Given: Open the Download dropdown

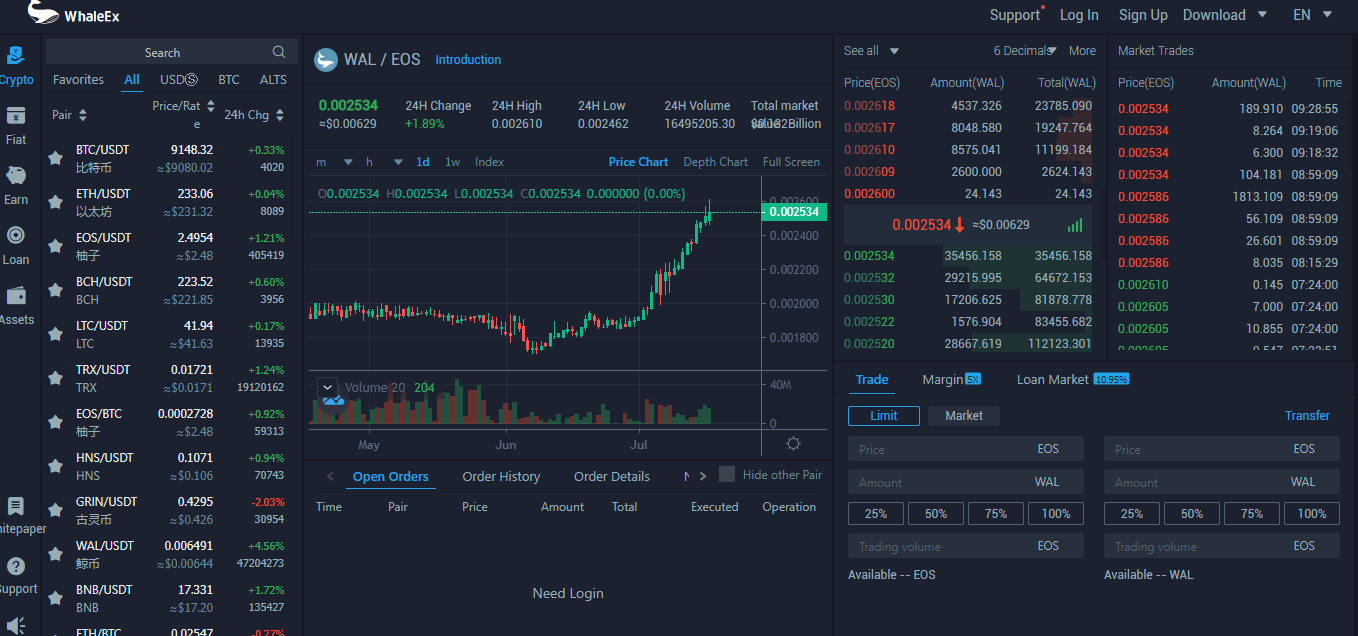Looking at the screenshot, I should tap(1225, 15).
